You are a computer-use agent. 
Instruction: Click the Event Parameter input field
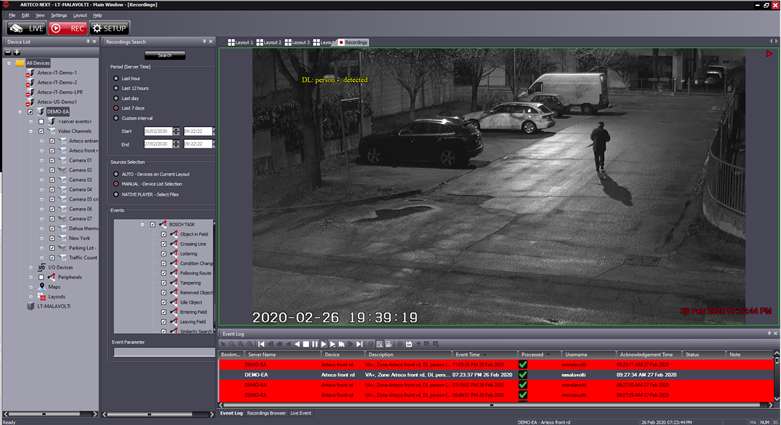(x=162, y=352)
